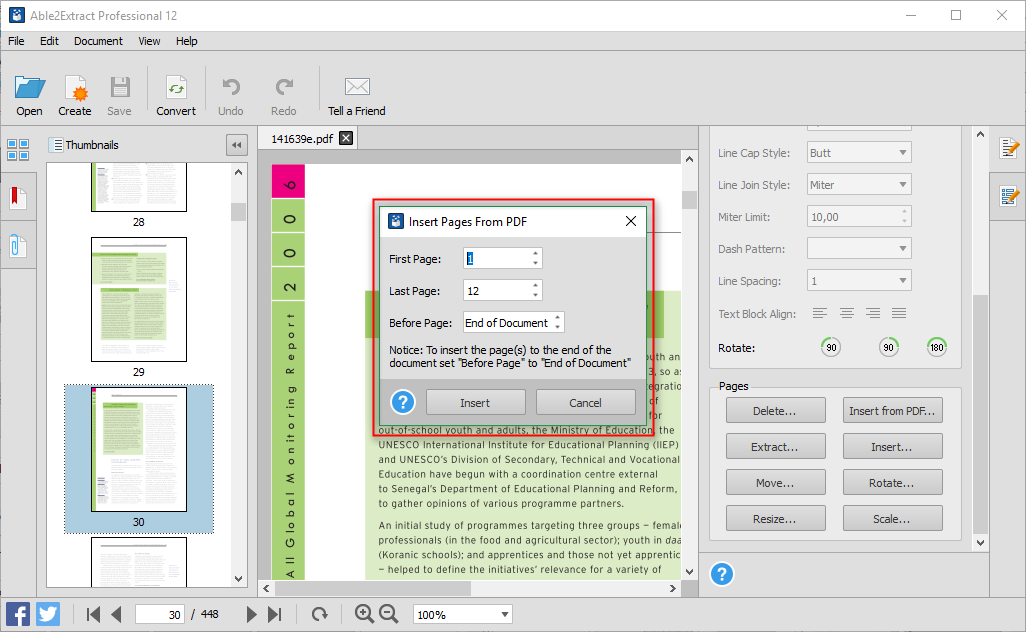Go to the first page
The height and width of the screenshot is (632, 1026).
94,614
